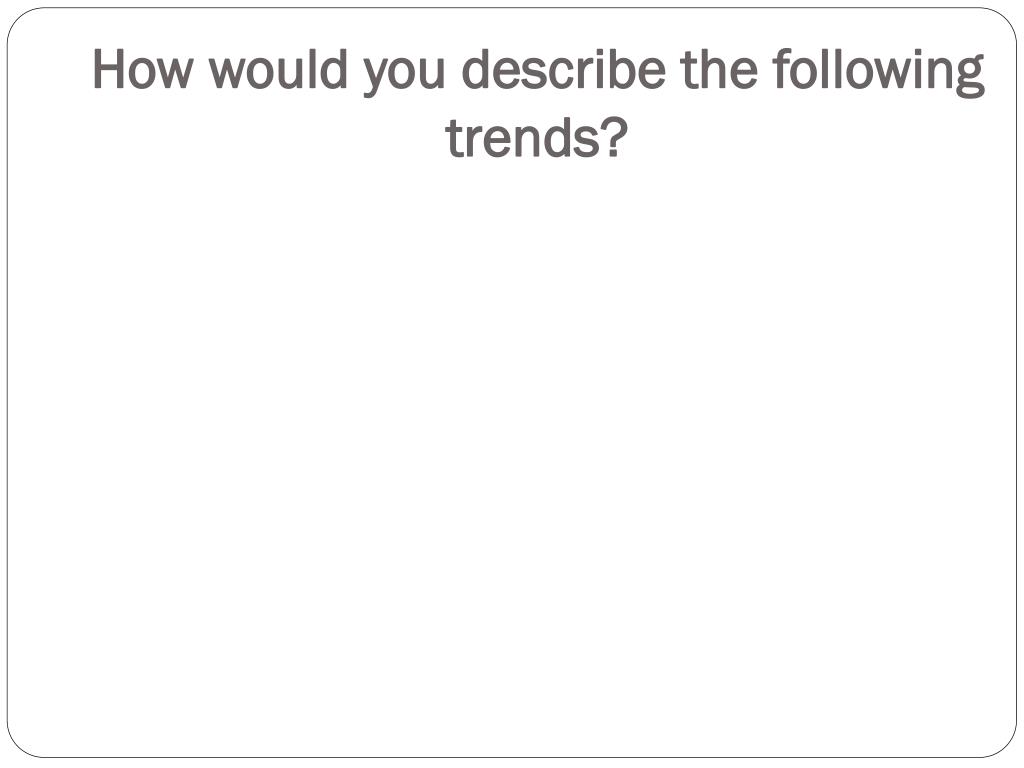This screenshot has height=768, width=1024.
Task: Select the word "describe" in the heading
Action: (x=564, y=68)
